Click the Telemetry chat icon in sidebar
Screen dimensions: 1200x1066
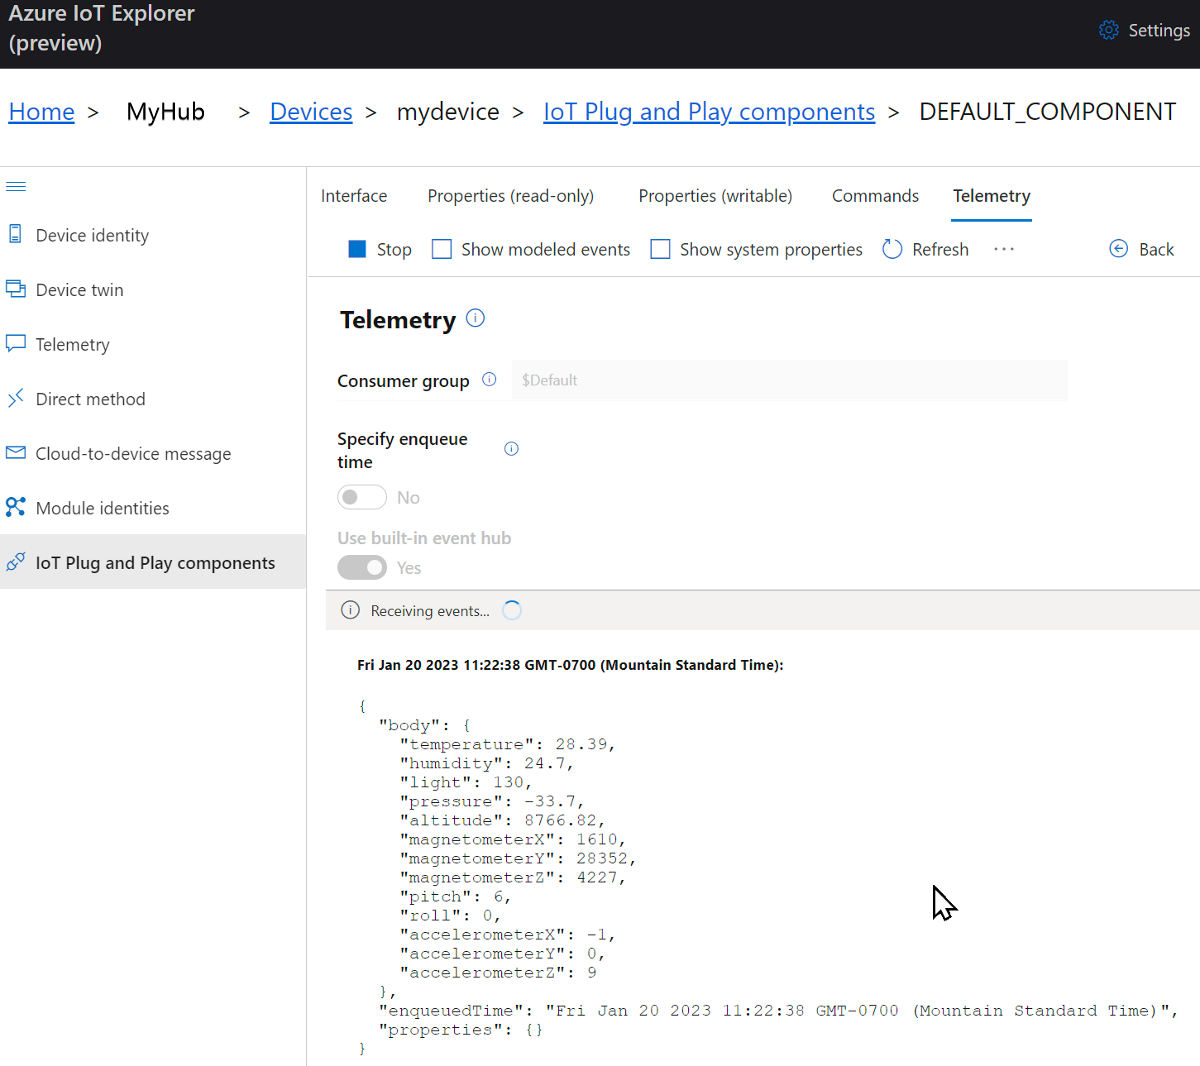(15, 343)
